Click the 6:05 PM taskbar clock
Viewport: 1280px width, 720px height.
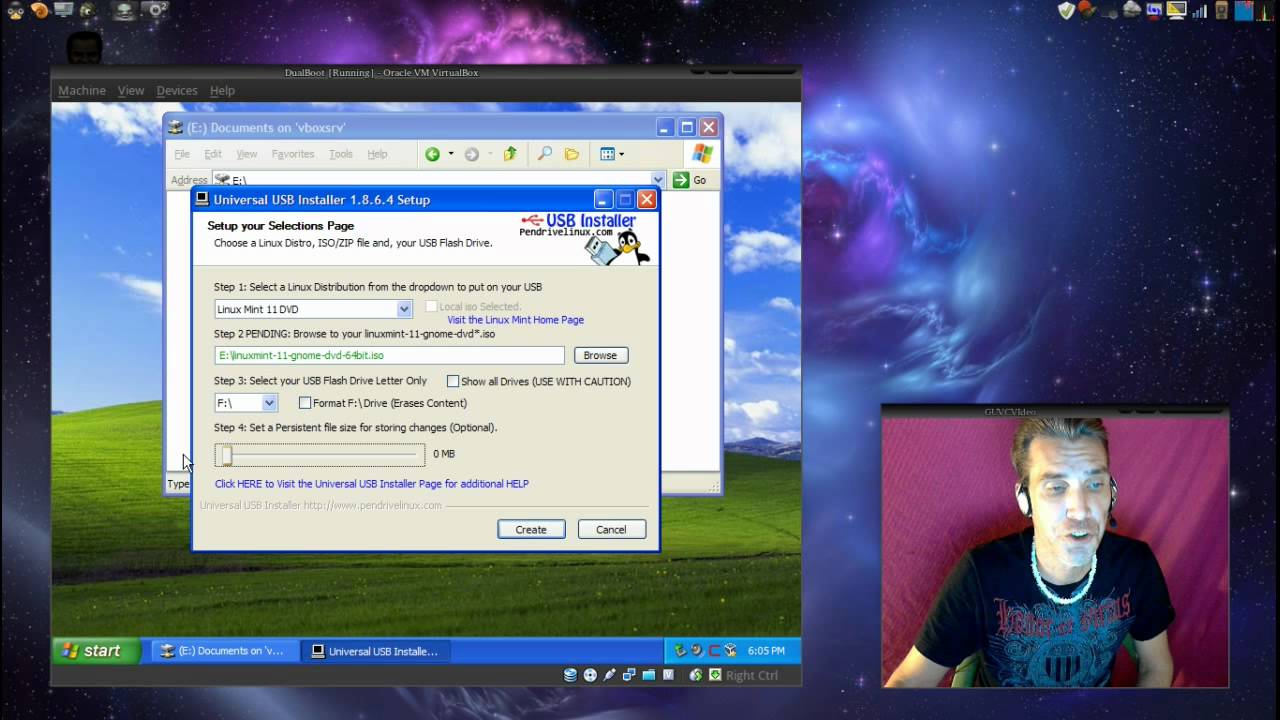tap(766, 651)
